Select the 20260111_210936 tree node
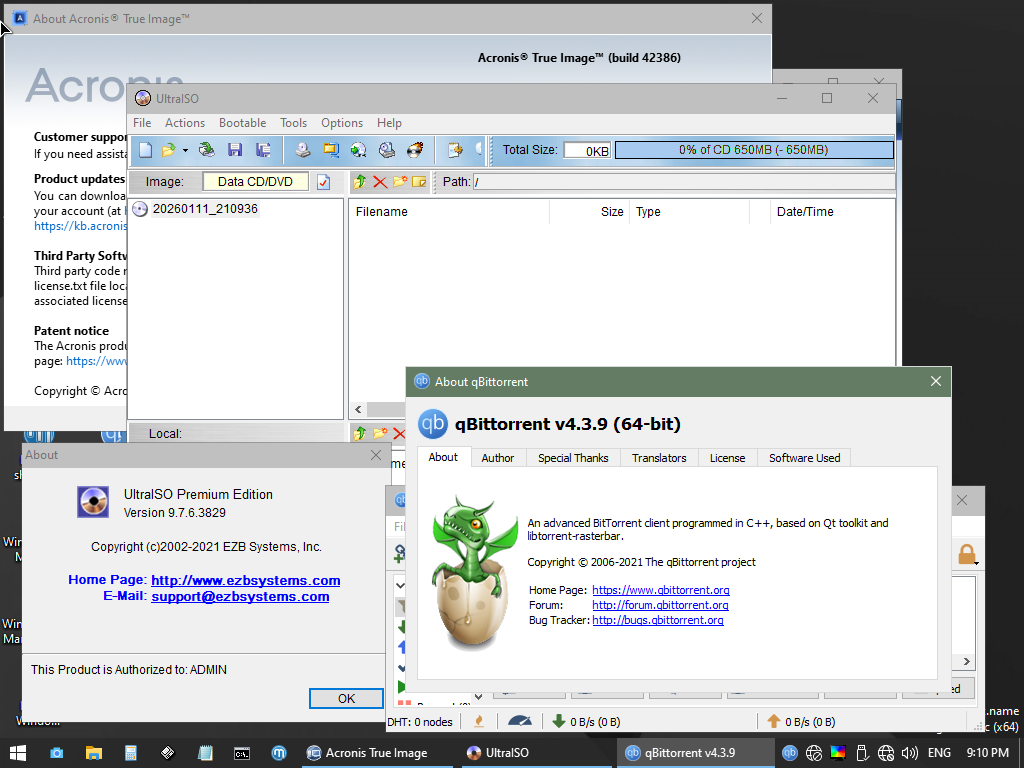 click(204, 209)
